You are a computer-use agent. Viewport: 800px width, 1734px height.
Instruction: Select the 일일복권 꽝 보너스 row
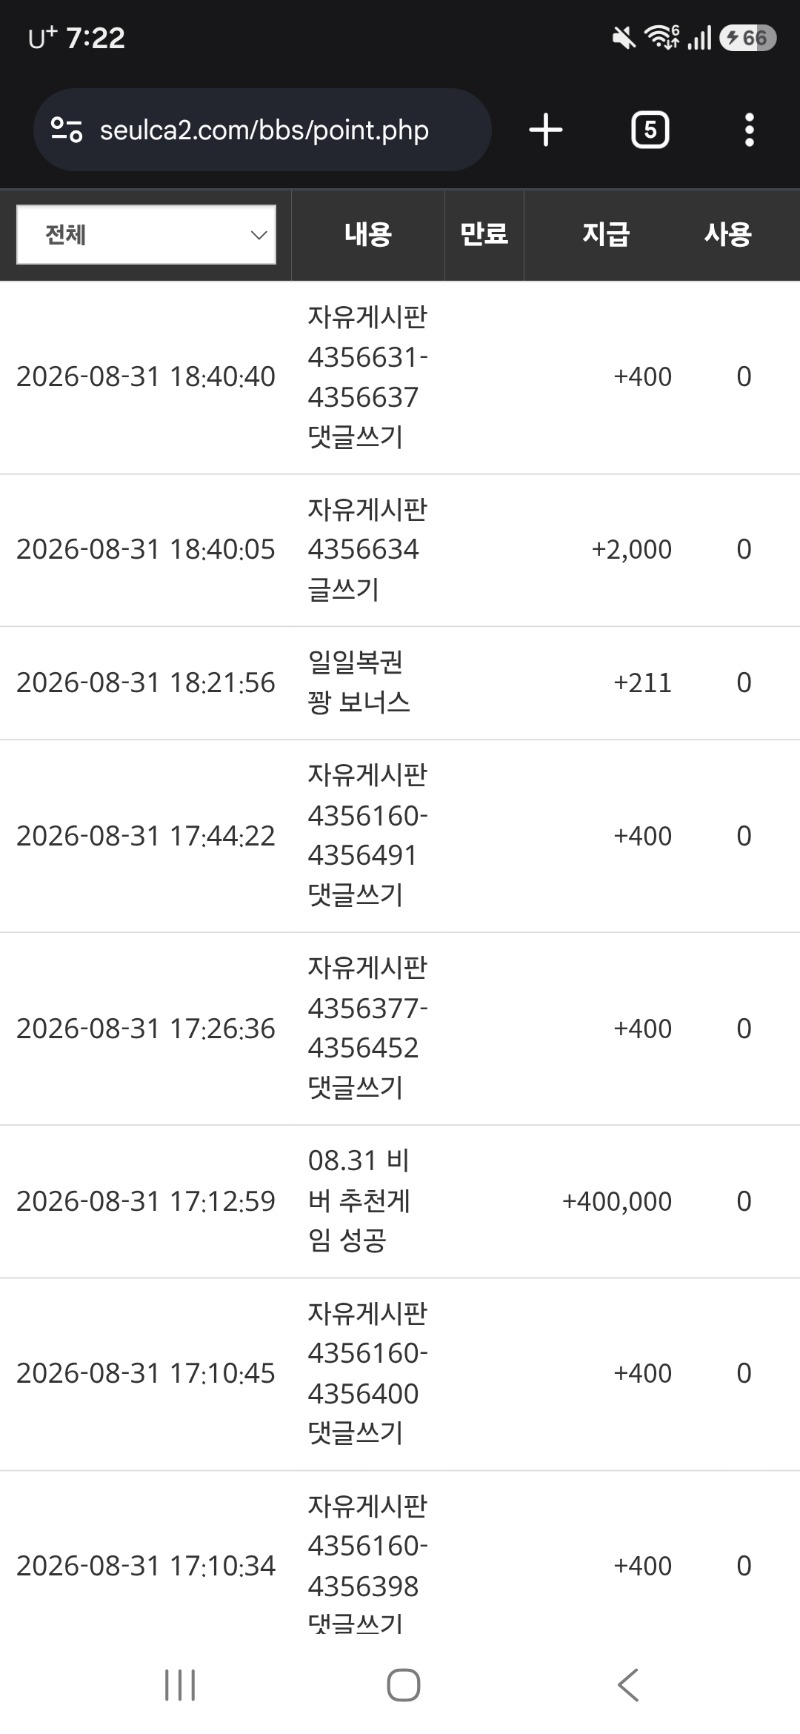400,683
